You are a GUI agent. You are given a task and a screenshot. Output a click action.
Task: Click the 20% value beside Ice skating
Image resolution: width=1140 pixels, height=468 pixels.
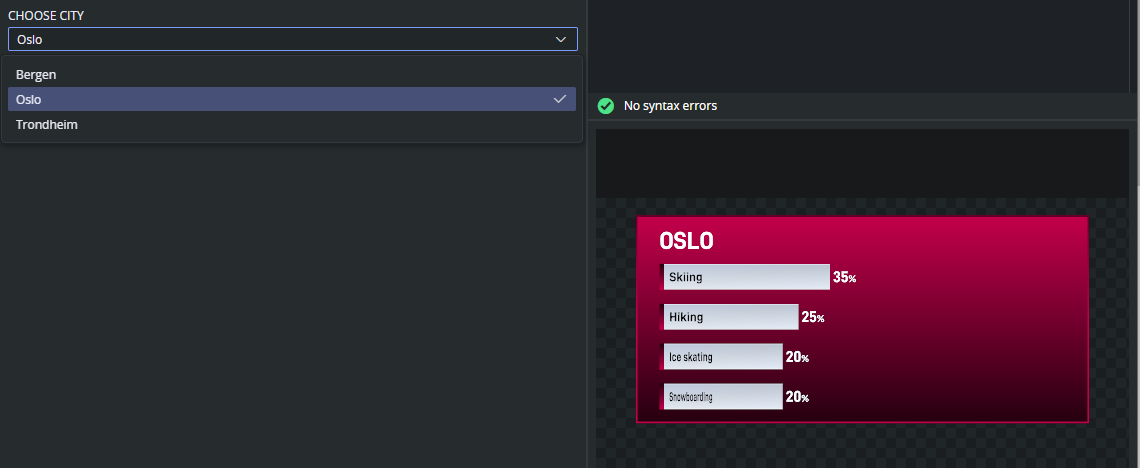pos(797,357)
